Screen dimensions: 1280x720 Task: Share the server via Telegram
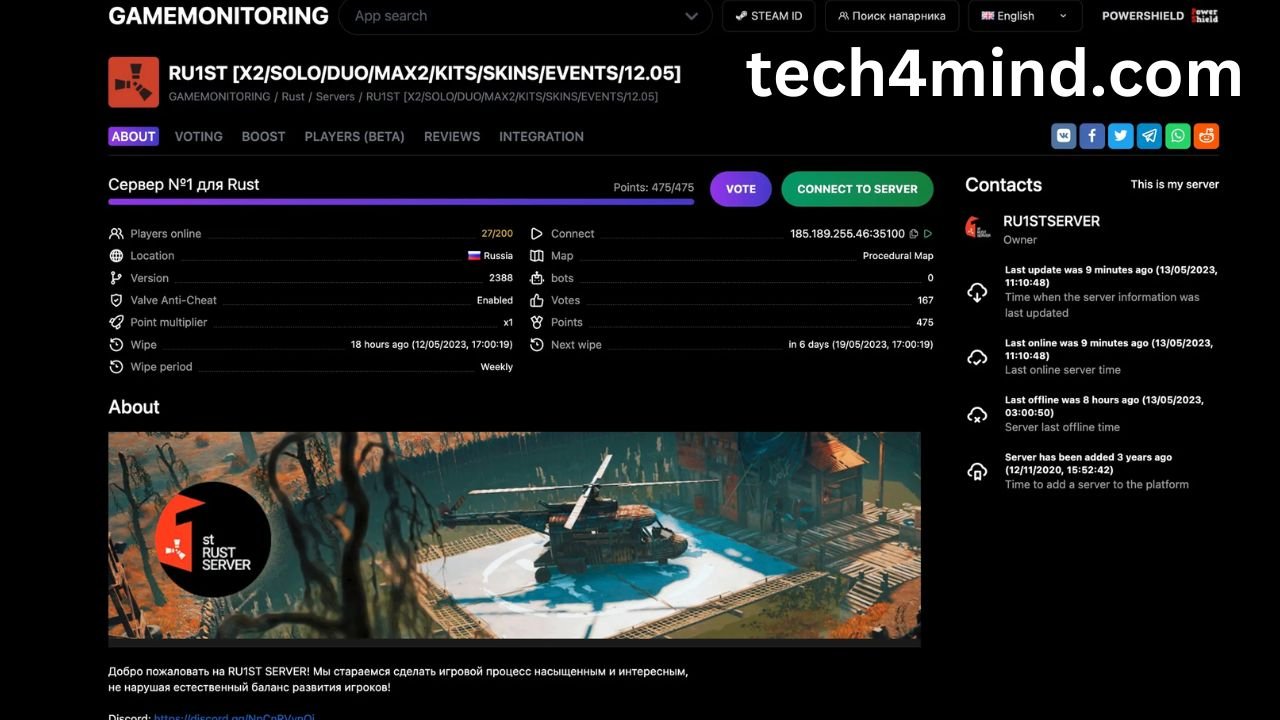click(1150, 136)
